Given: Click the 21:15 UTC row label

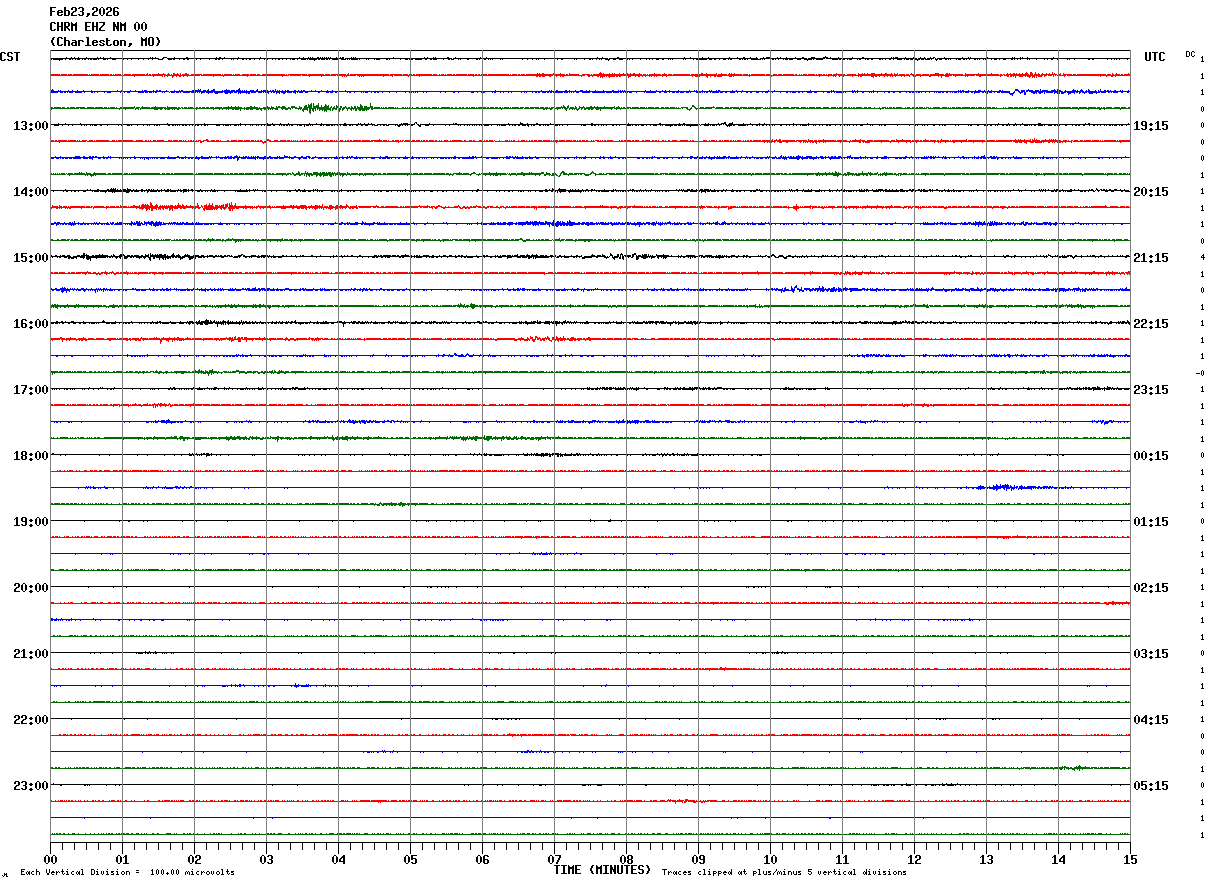Looking at the screenshot, I should point(1150,258).
